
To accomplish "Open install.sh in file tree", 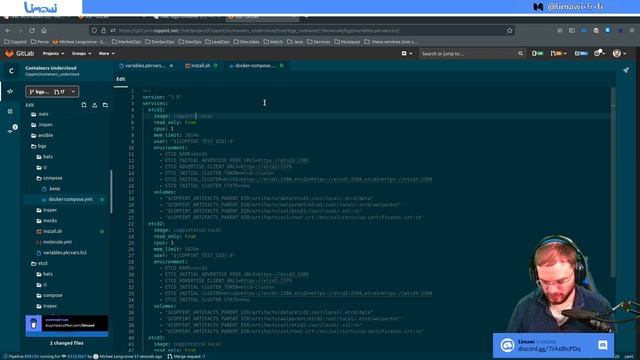I will (x=49, y=231).
